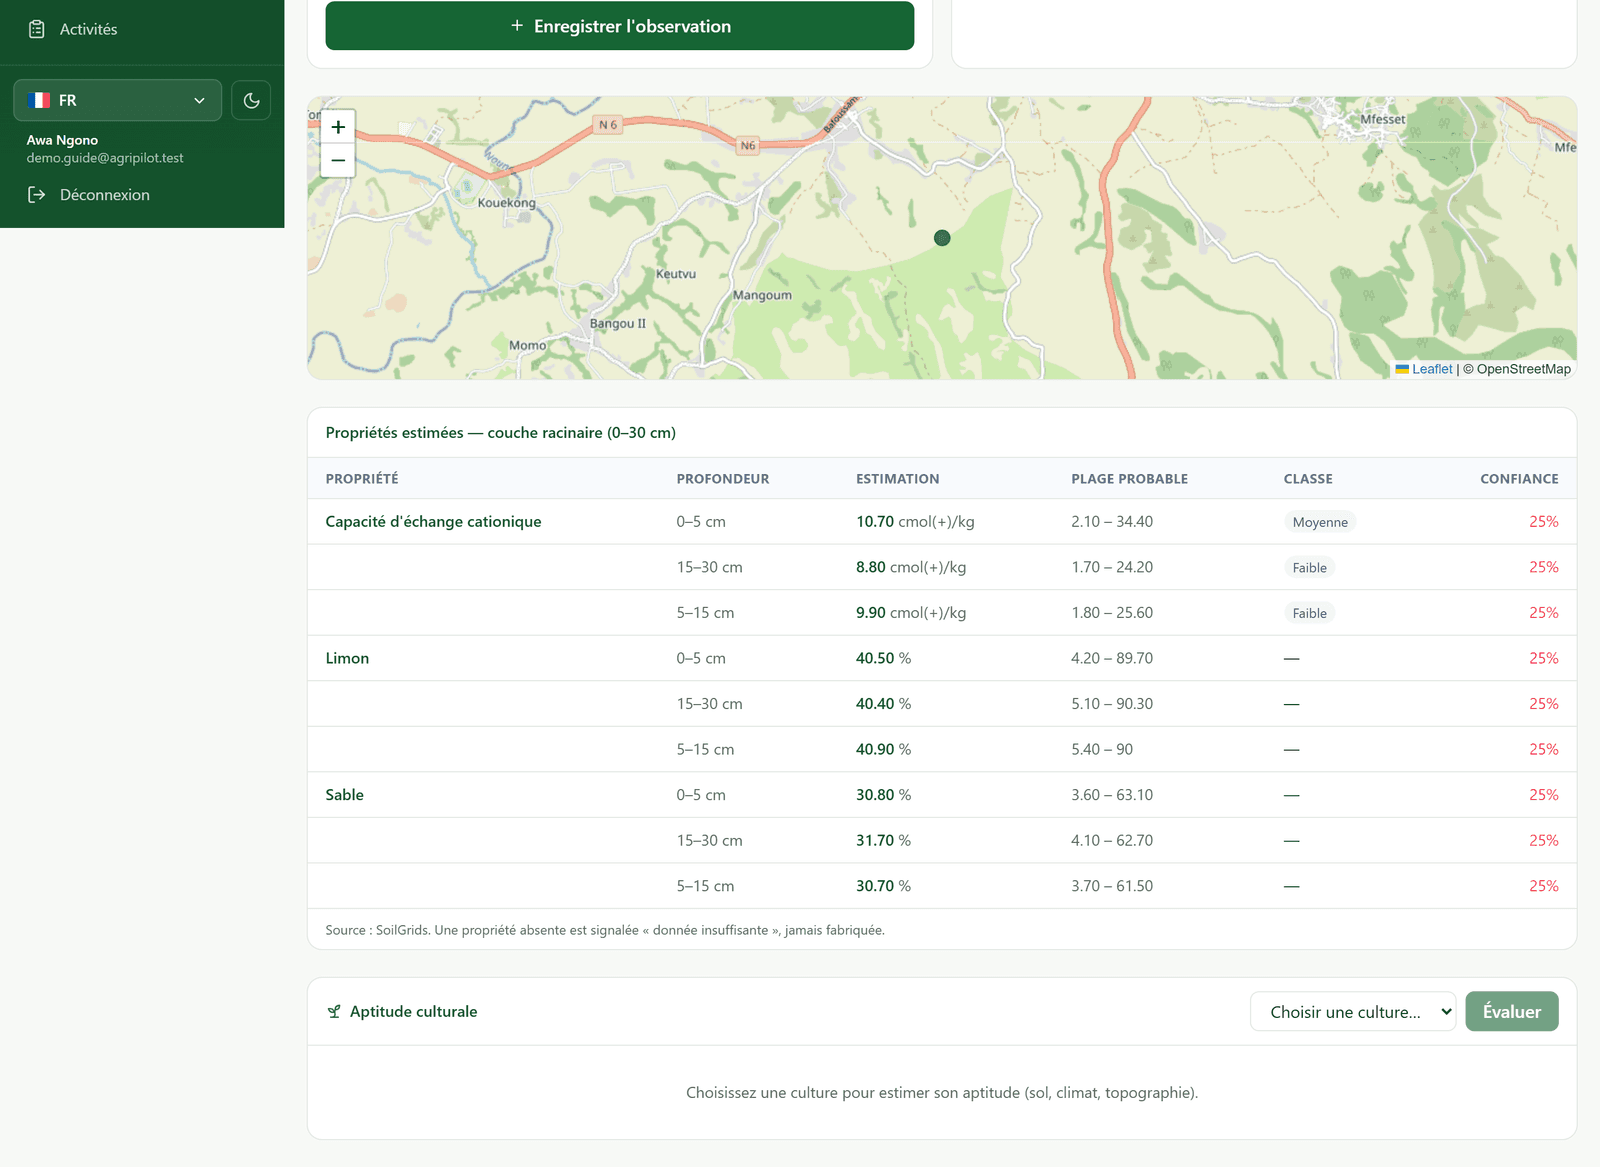Click the French flag icon
The image size is (1600, 1167).
pos(39,100)
